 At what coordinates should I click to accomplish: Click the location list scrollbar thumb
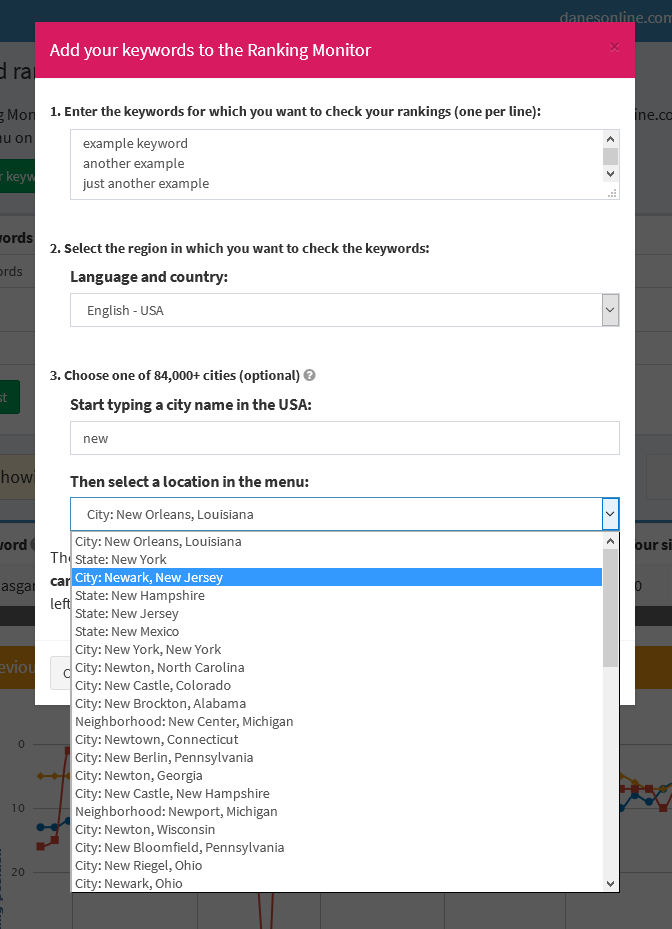pos(611,607)
